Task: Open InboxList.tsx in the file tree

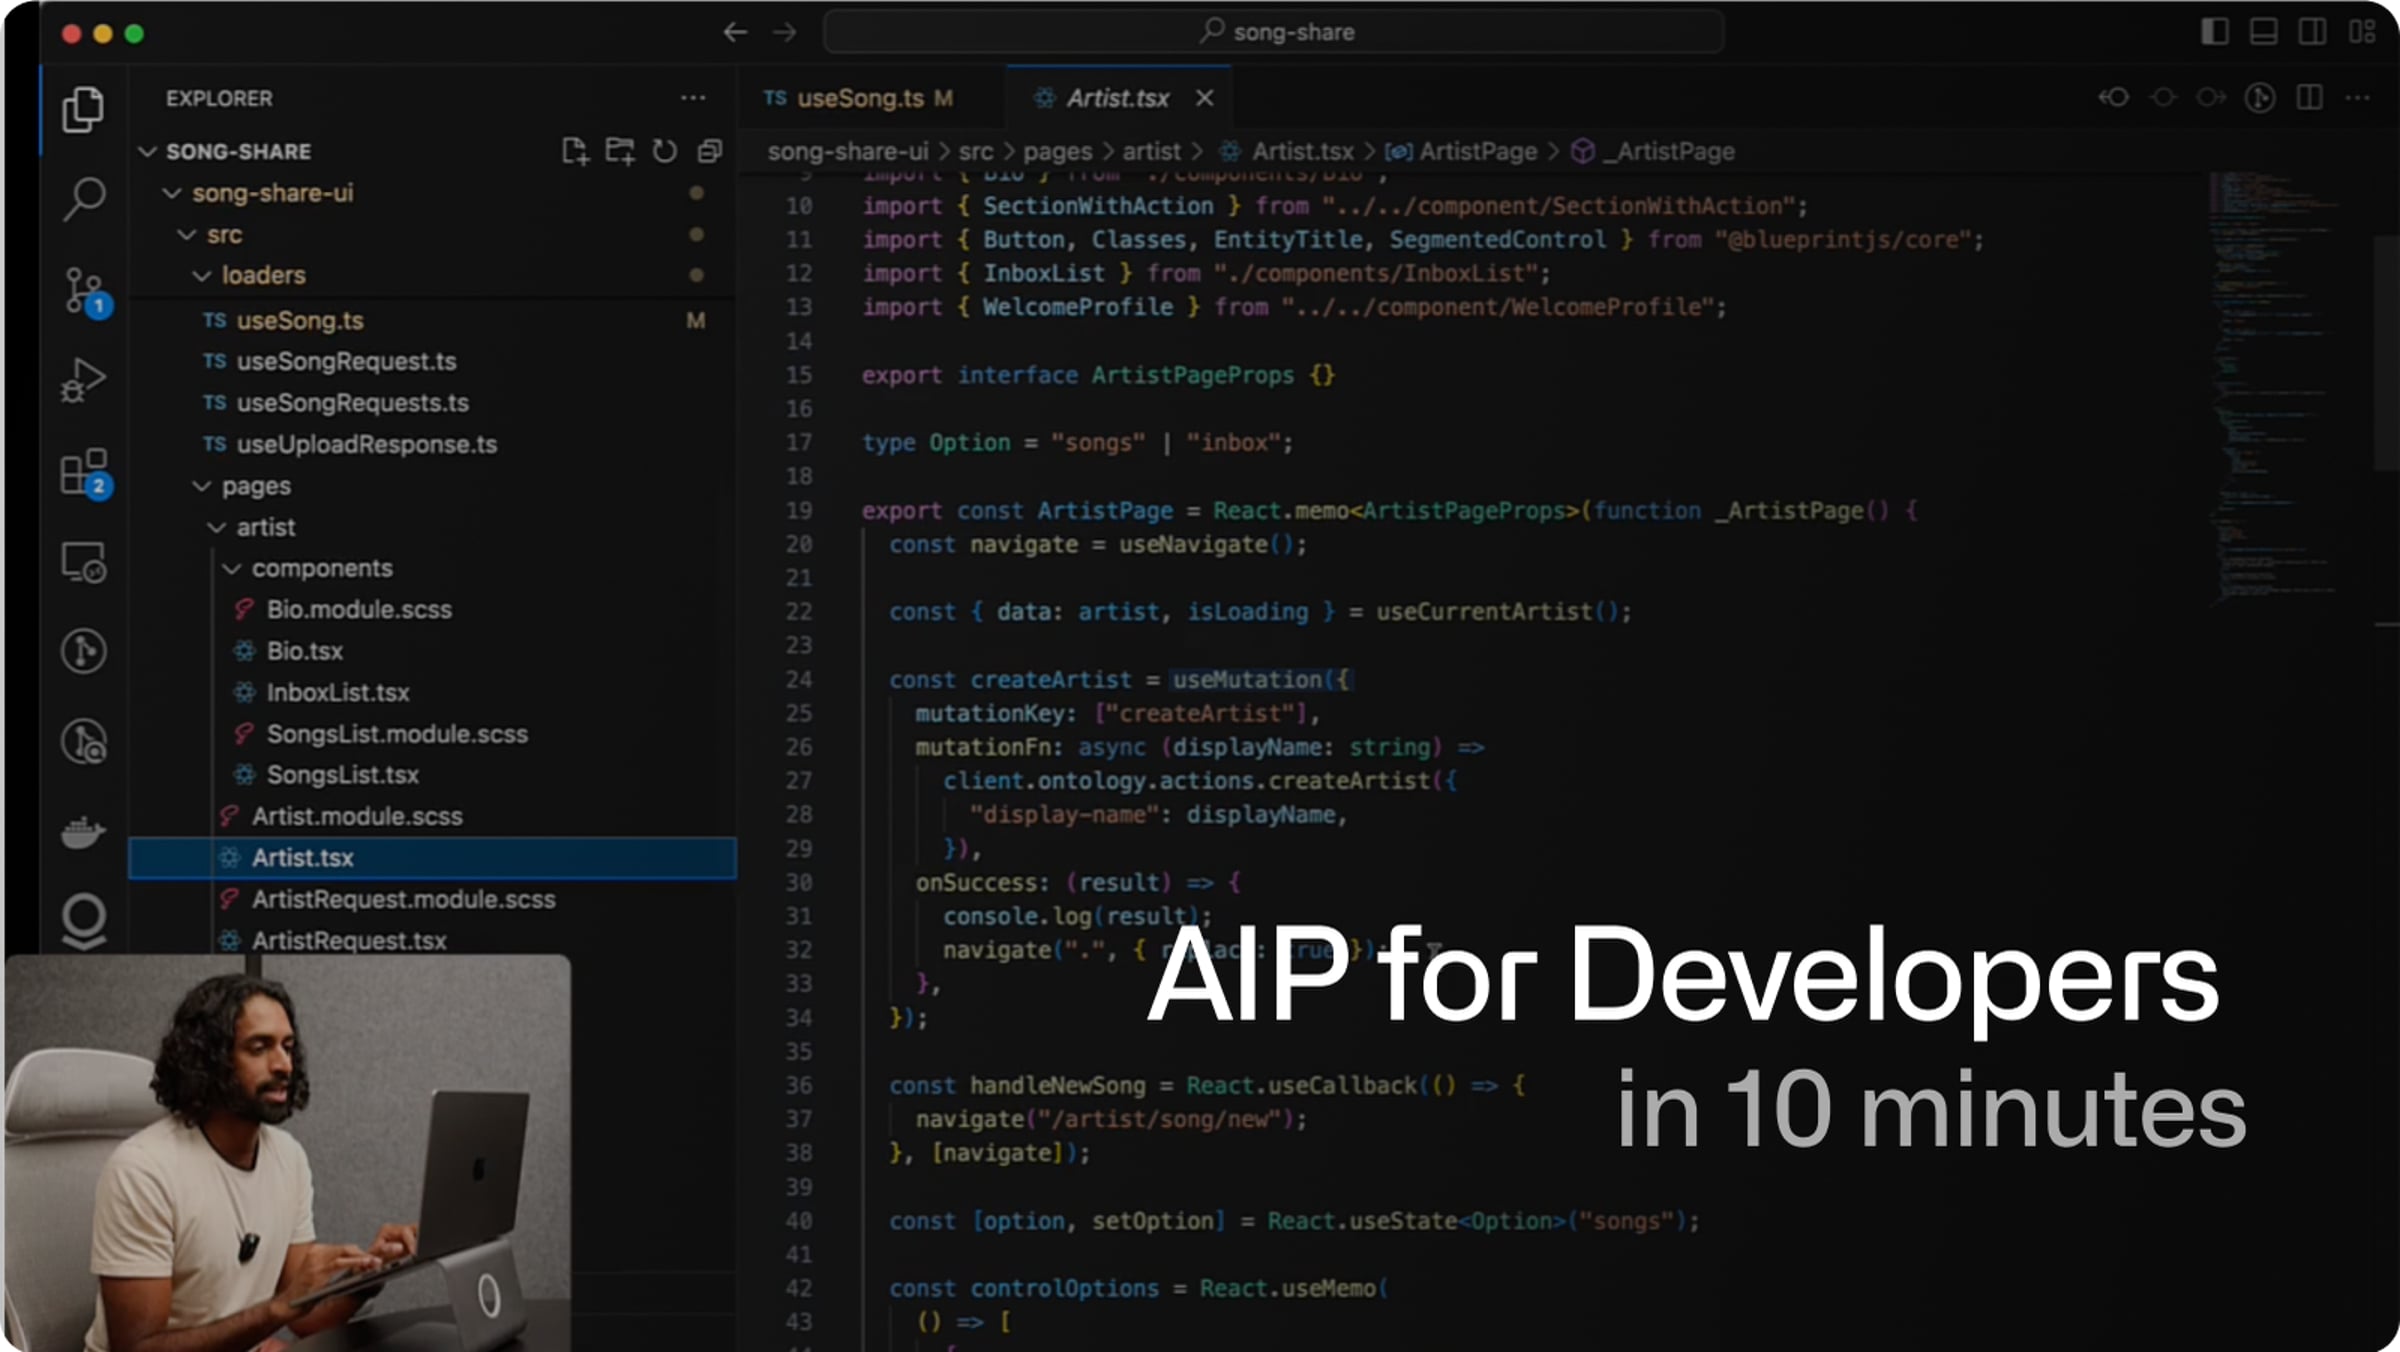Action: click(x=432, y=692)
